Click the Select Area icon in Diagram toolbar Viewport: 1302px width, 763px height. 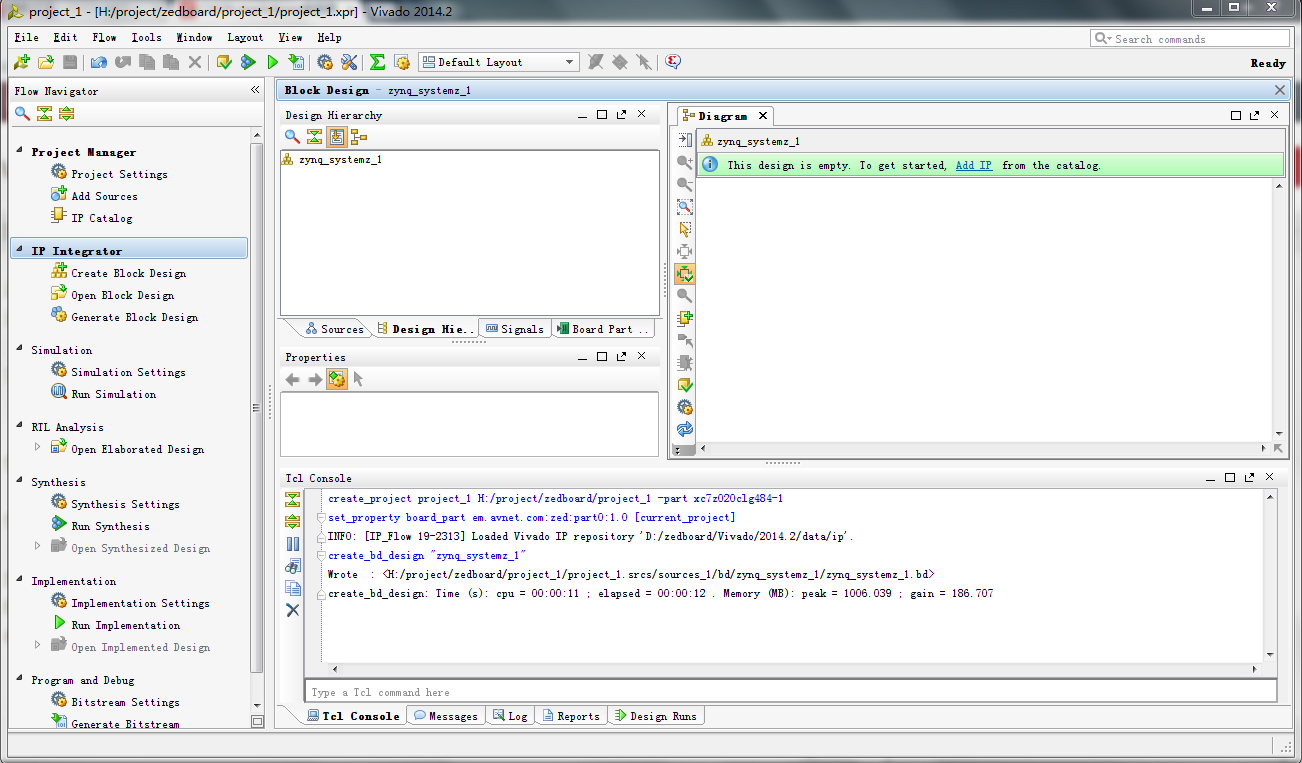pos(685,229)
